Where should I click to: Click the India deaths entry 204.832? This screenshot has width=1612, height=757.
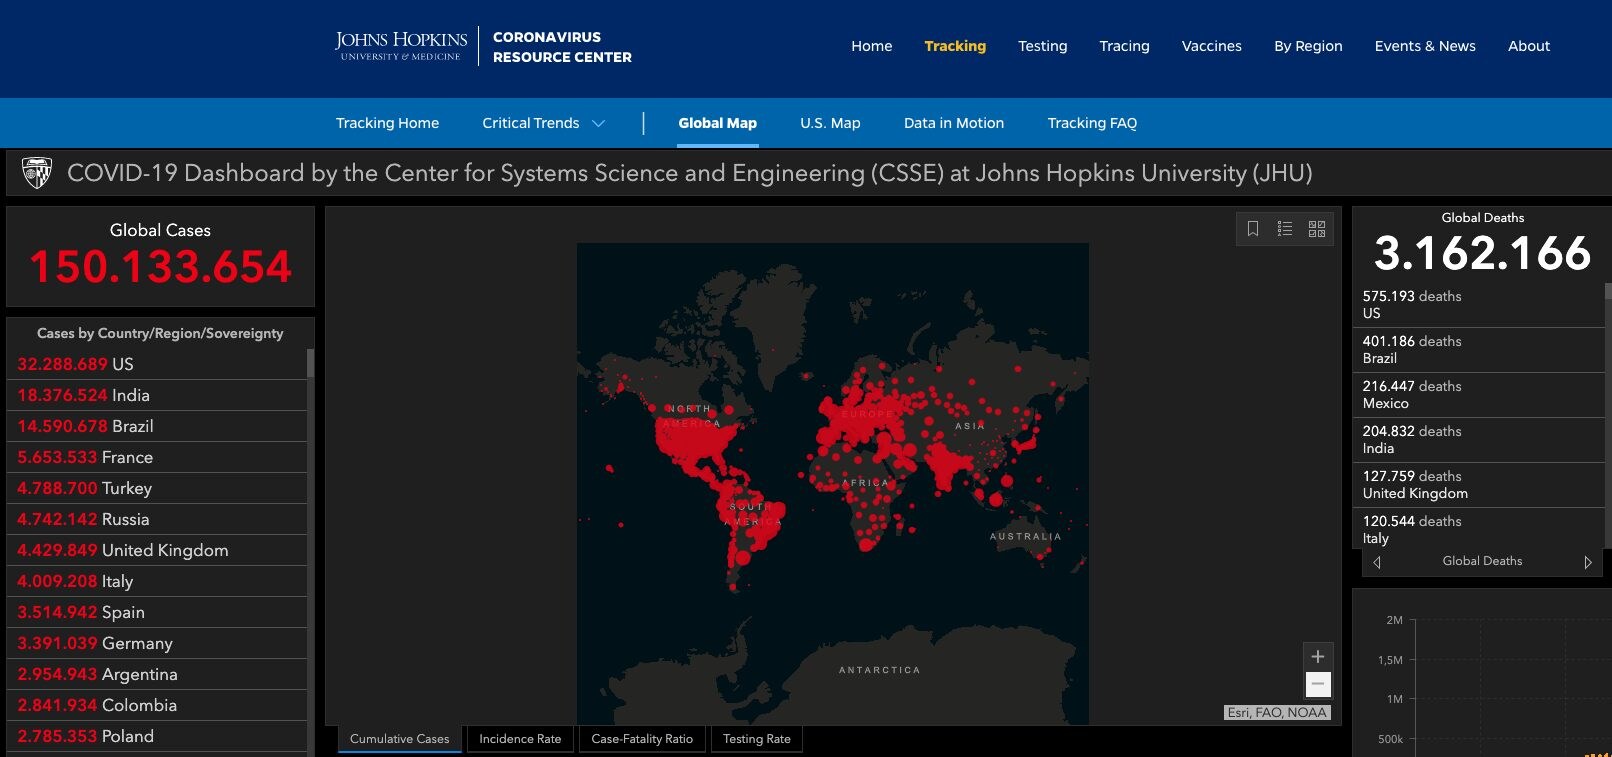tap(1480, 440)
